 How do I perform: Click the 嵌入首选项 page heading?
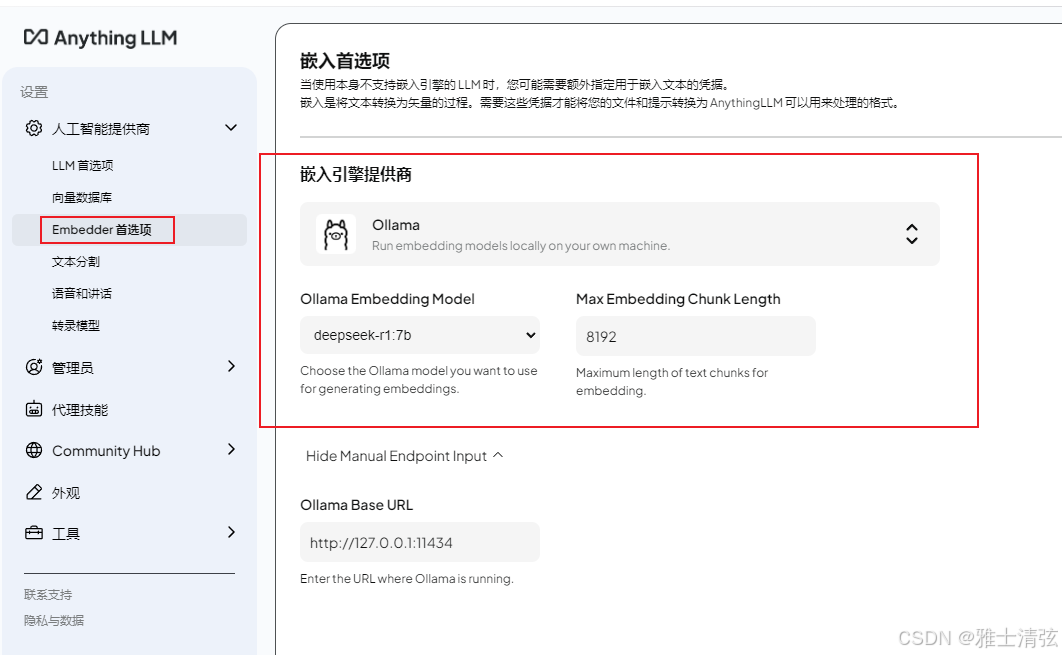[x=345, y=61]
